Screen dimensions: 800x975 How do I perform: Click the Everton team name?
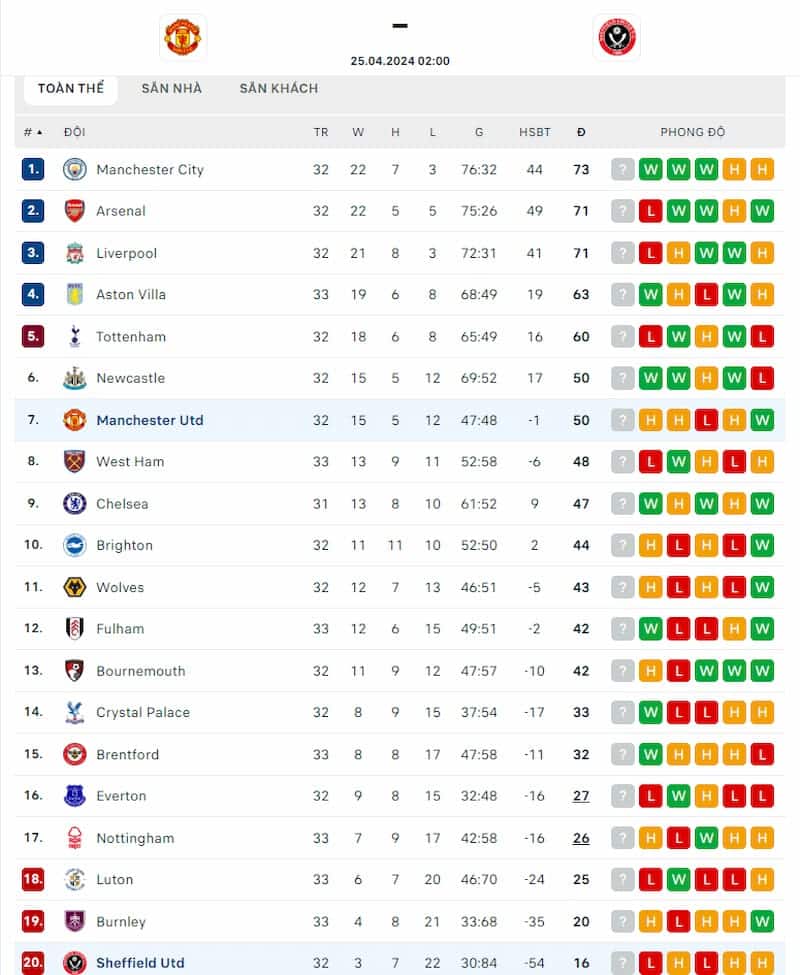pos(121,796)
